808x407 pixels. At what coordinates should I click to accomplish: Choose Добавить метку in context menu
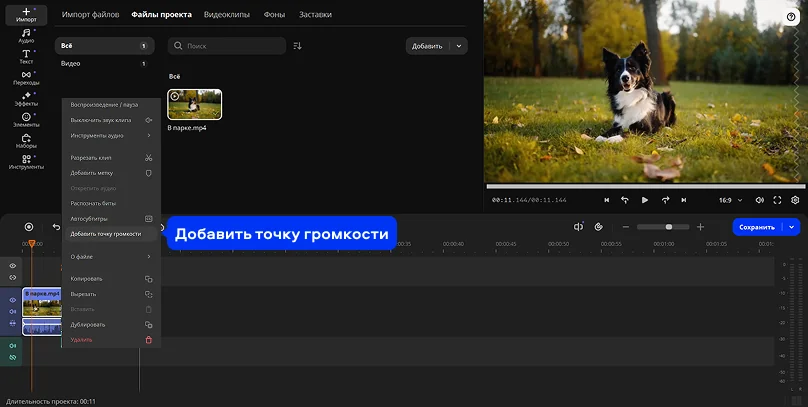click(x=111, y=173)
